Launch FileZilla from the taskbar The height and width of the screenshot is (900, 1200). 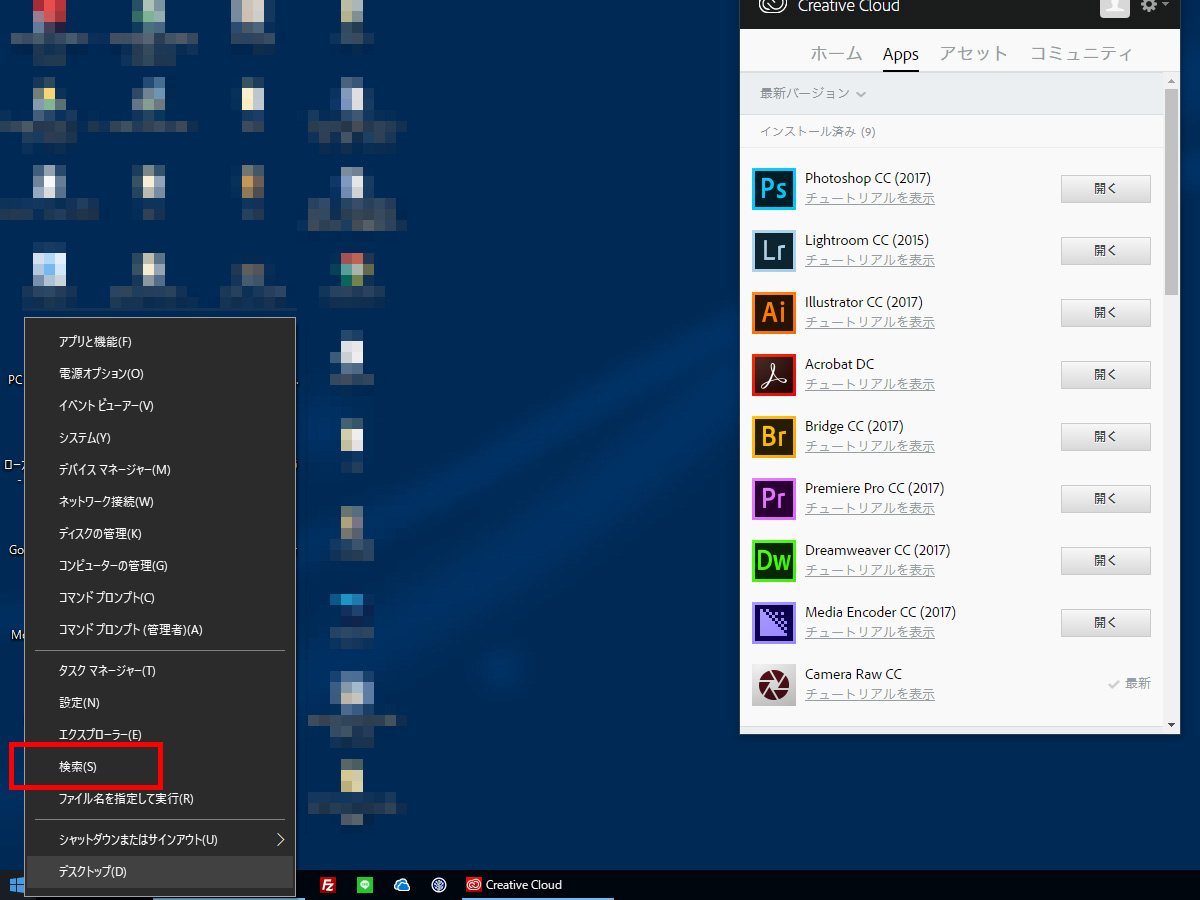pyautogui.click(x=327, y=885)
